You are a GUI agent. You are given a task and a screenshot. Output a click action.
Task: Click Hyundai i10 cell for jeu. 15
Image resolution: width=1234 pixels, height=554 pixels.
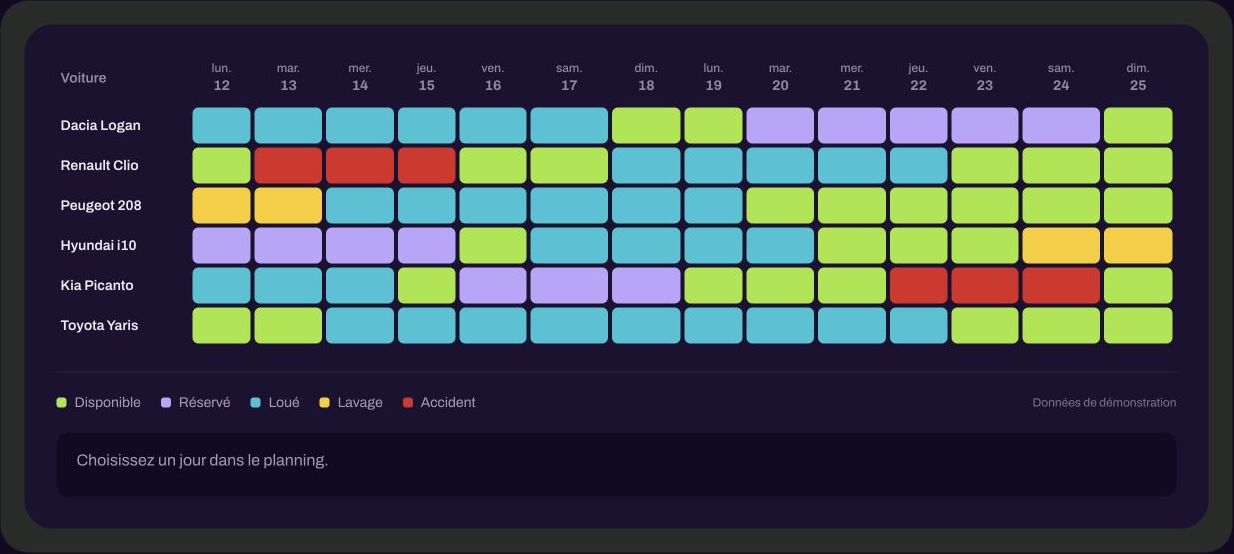[427, 246]
